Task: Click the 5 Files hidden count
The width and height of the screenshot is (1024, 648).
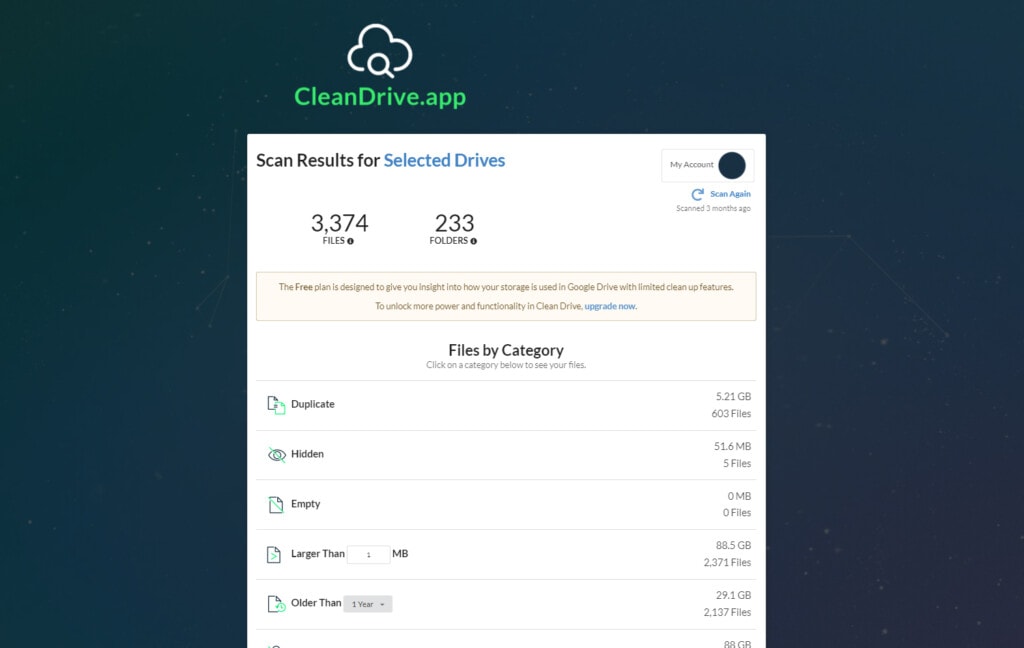Action: click(737, 463)
